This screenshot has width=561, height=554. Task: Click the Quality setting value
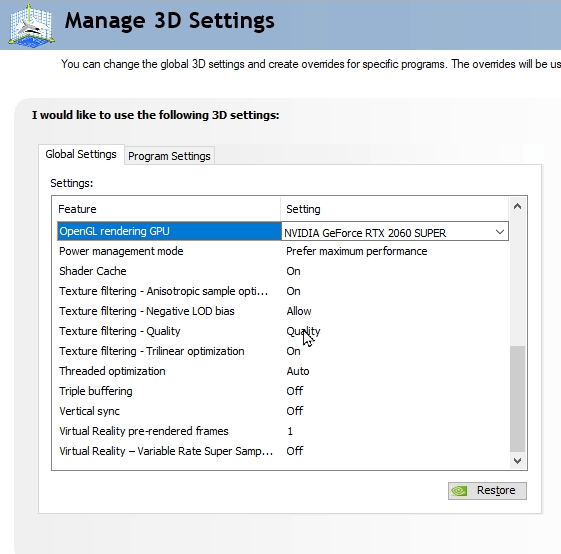coord(303,331)
